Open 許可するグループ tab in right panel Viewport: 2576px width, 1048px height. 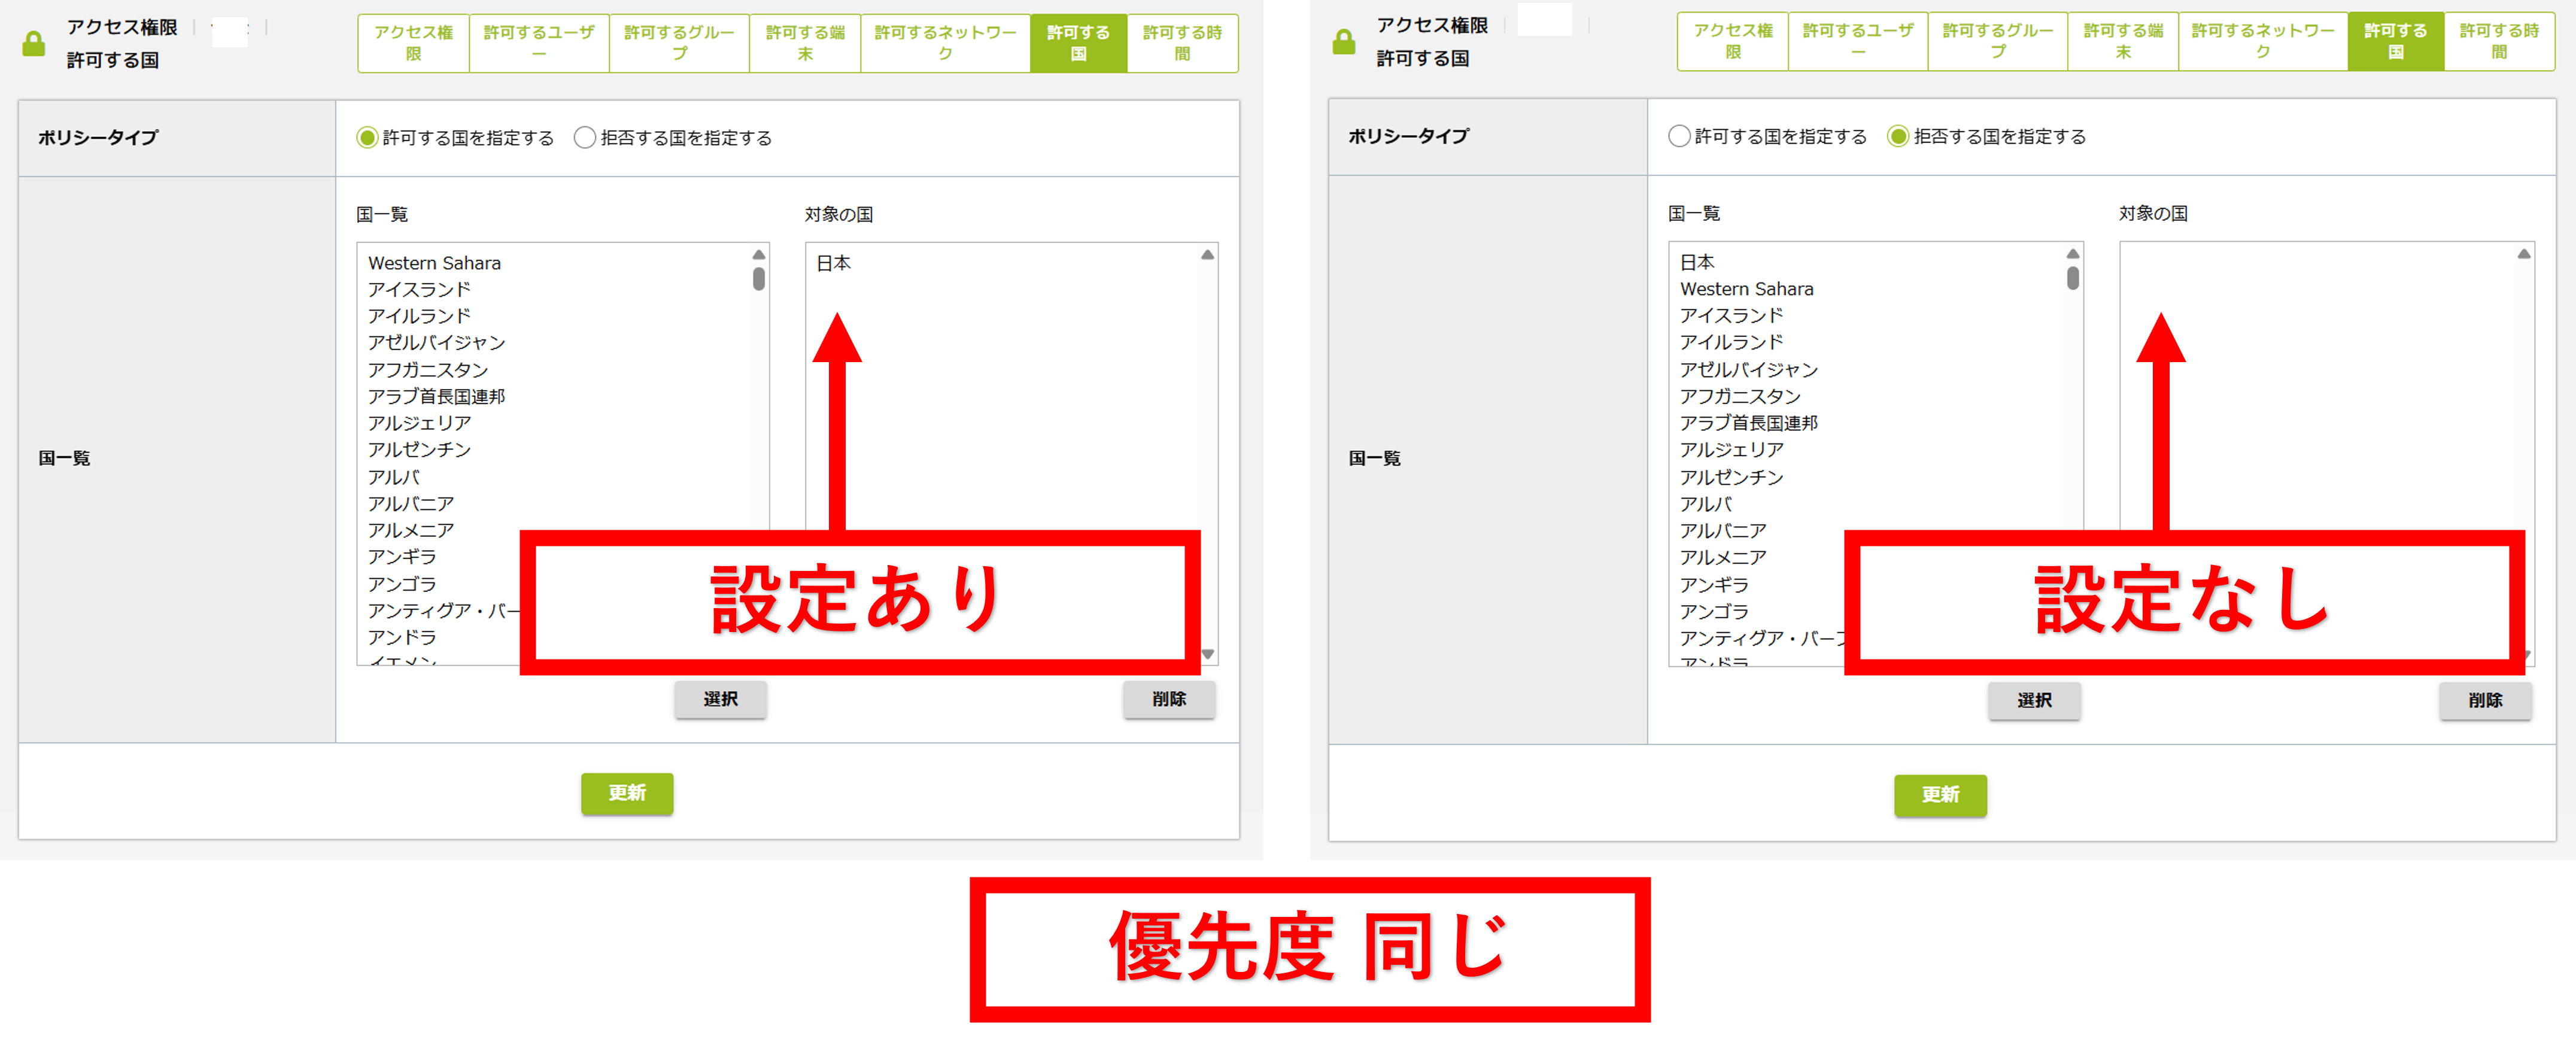[1997, 41]
